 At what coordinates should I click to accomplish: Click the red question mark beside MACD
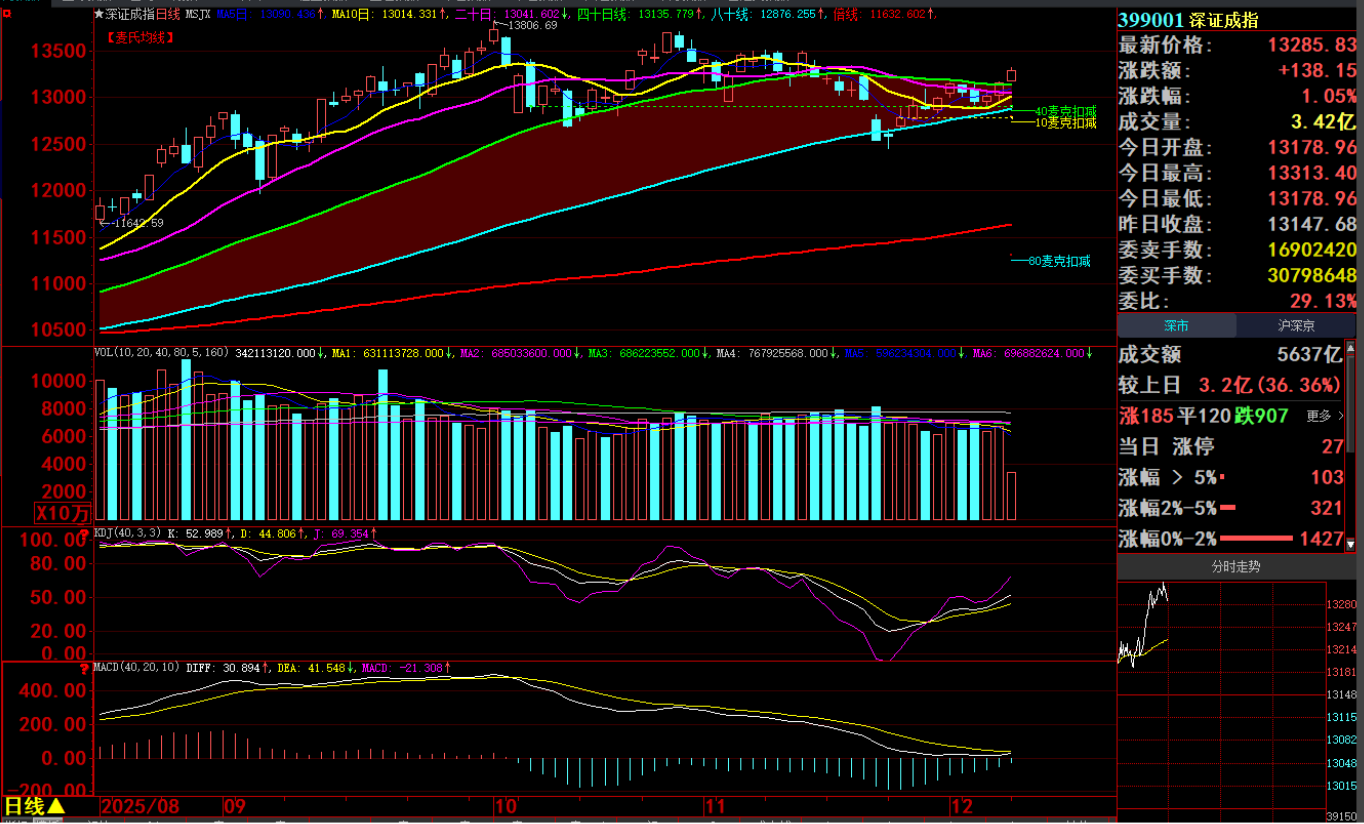click(x=84, y=668)
